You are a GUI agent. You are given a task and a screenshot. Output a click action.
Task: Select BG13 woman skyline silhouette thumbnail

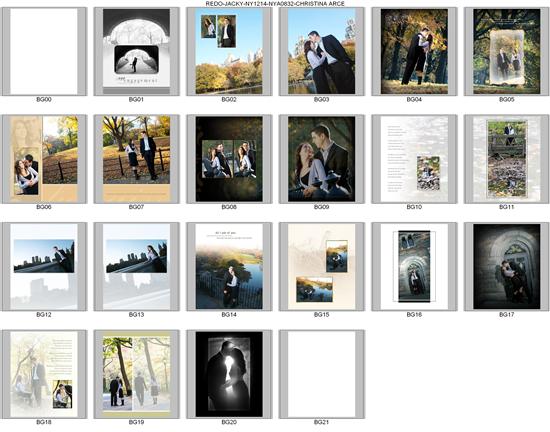pyautogui.click(x=136, y=266)
